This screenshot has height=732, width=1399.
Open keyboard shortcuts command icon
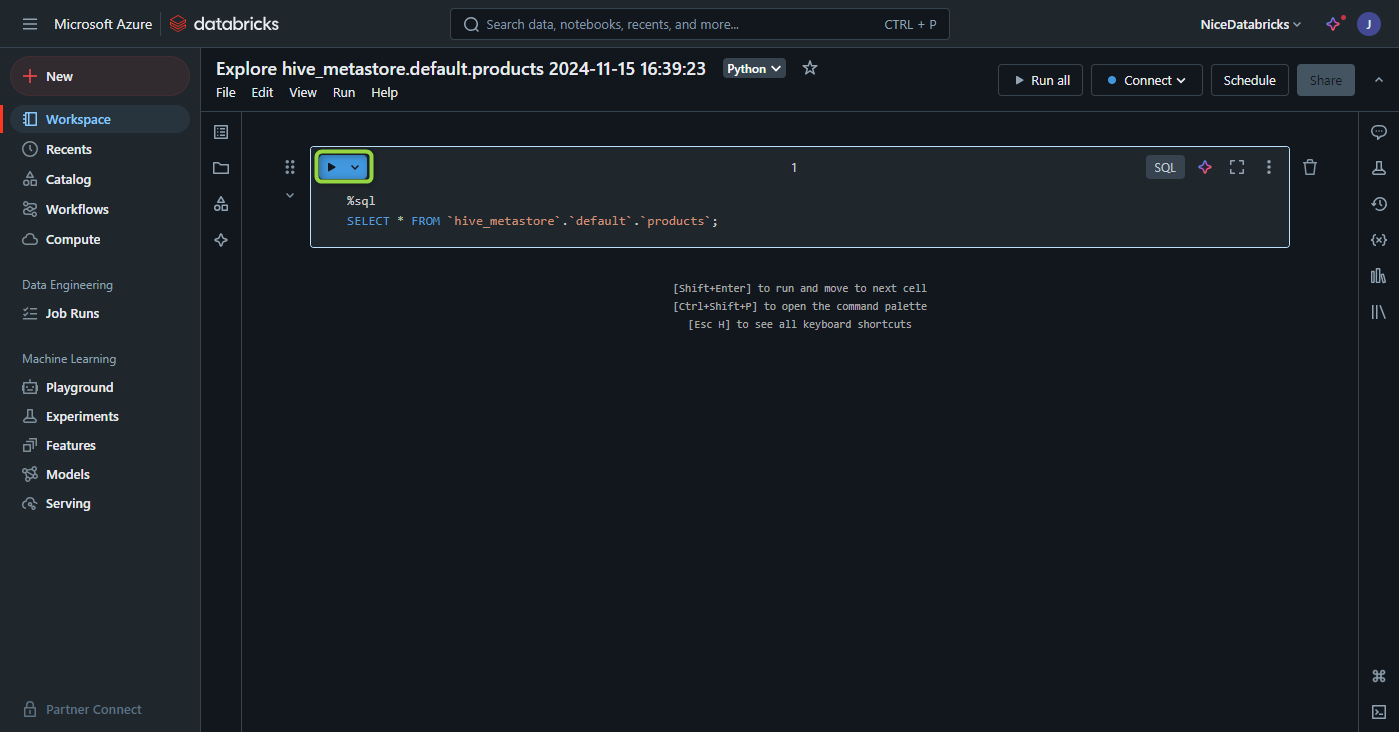[x=1379, y=676]
